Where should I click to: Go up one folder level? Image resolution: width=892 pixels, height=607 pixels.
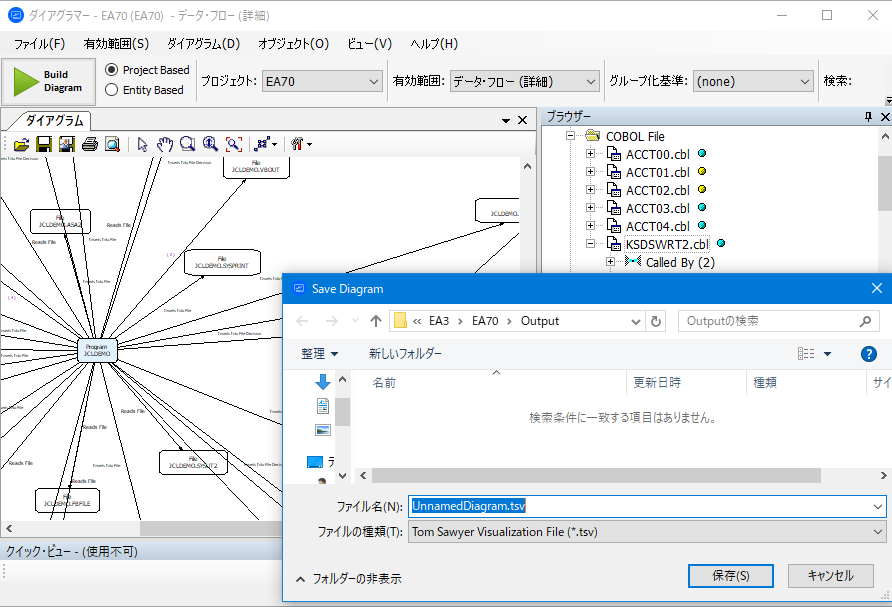click(375, 321)
